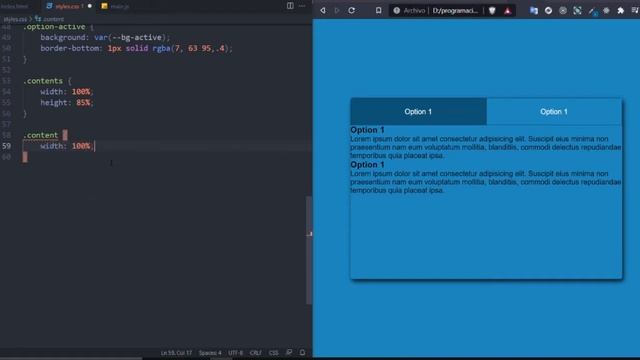This screenshot has width=640, height=360.
Task: Click the editor vertical scrollbar thumb
Action: (x=309, y=250)
